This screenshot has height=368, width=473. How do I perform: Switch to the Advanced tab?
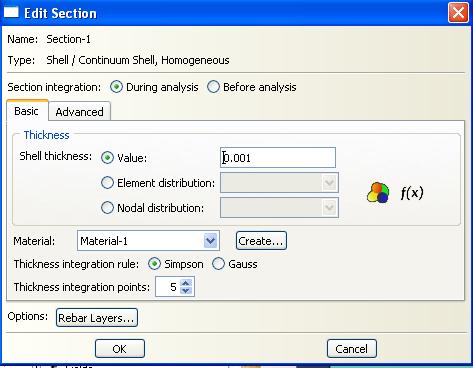[x=79, y=112]
